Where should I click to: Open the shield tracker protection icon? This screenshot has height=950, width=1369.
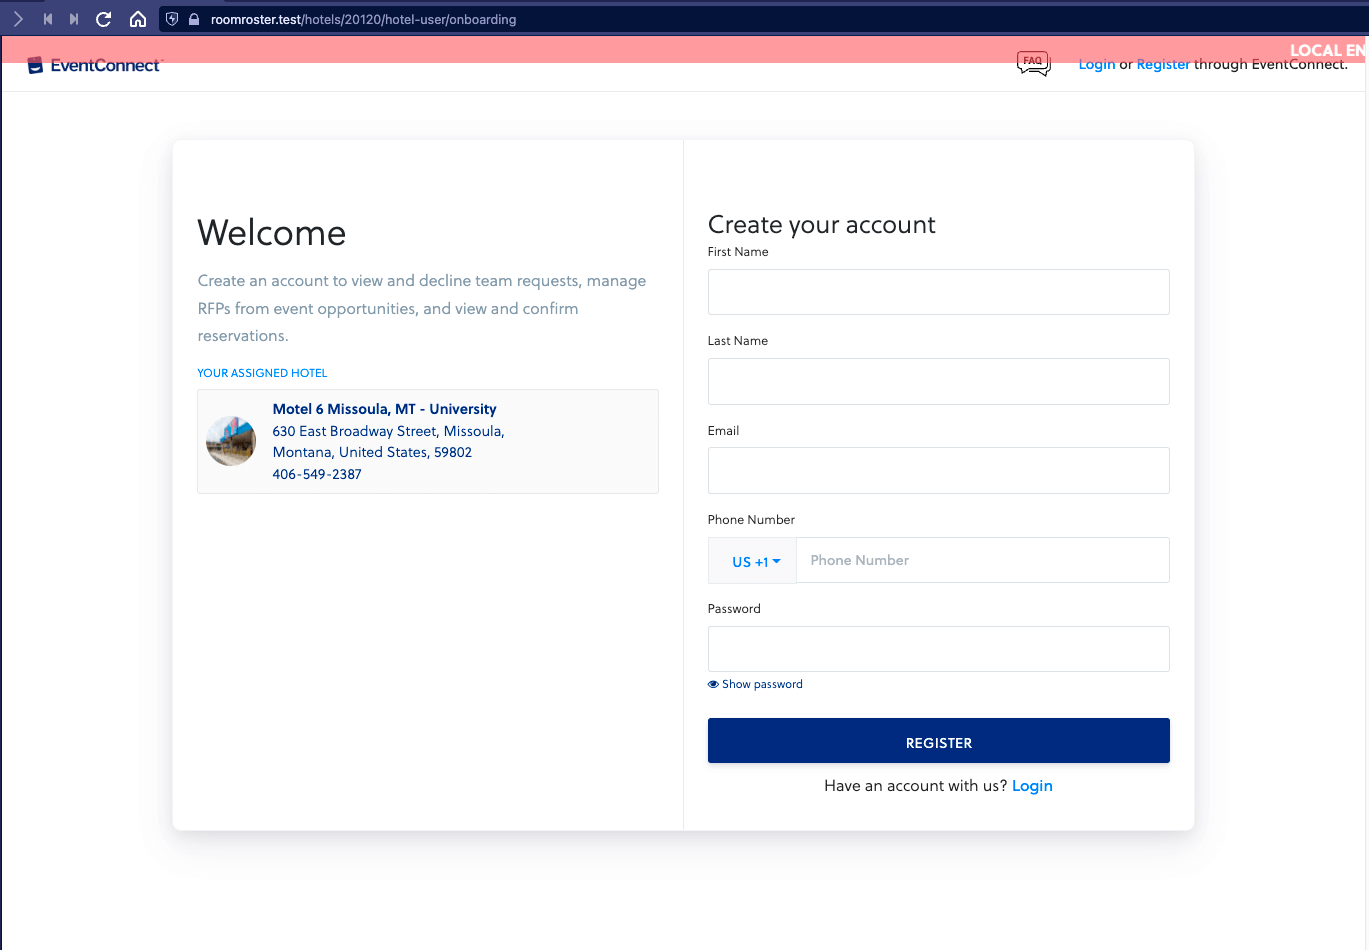click(x=172, y=19)
